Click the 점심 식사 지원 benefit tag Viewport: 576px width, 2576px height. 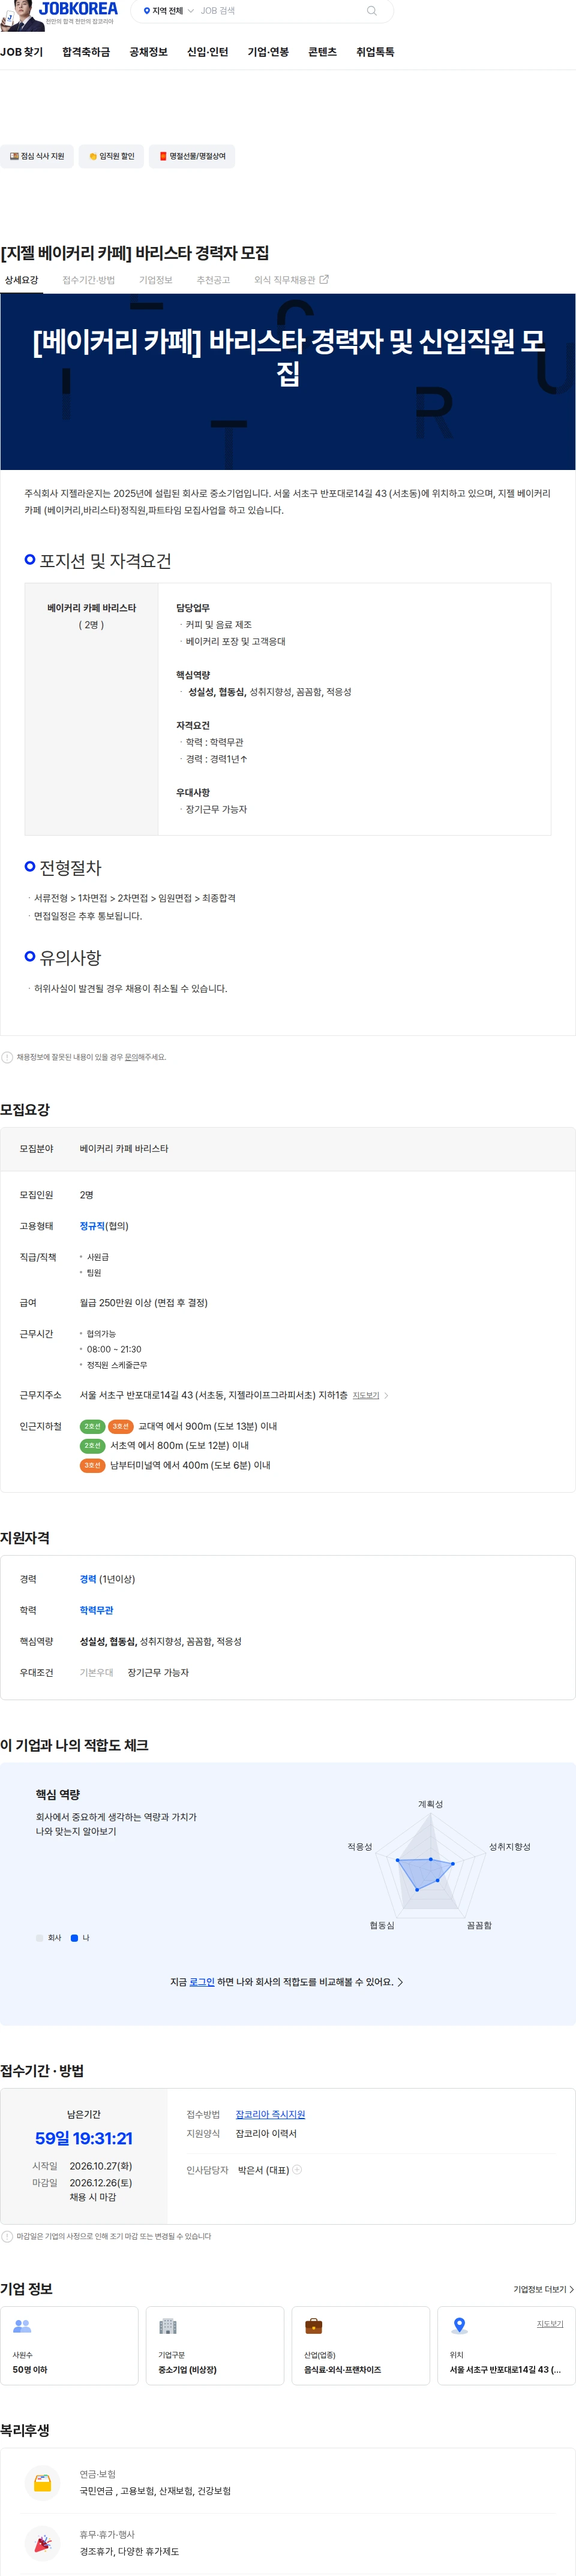pos(37,156)
